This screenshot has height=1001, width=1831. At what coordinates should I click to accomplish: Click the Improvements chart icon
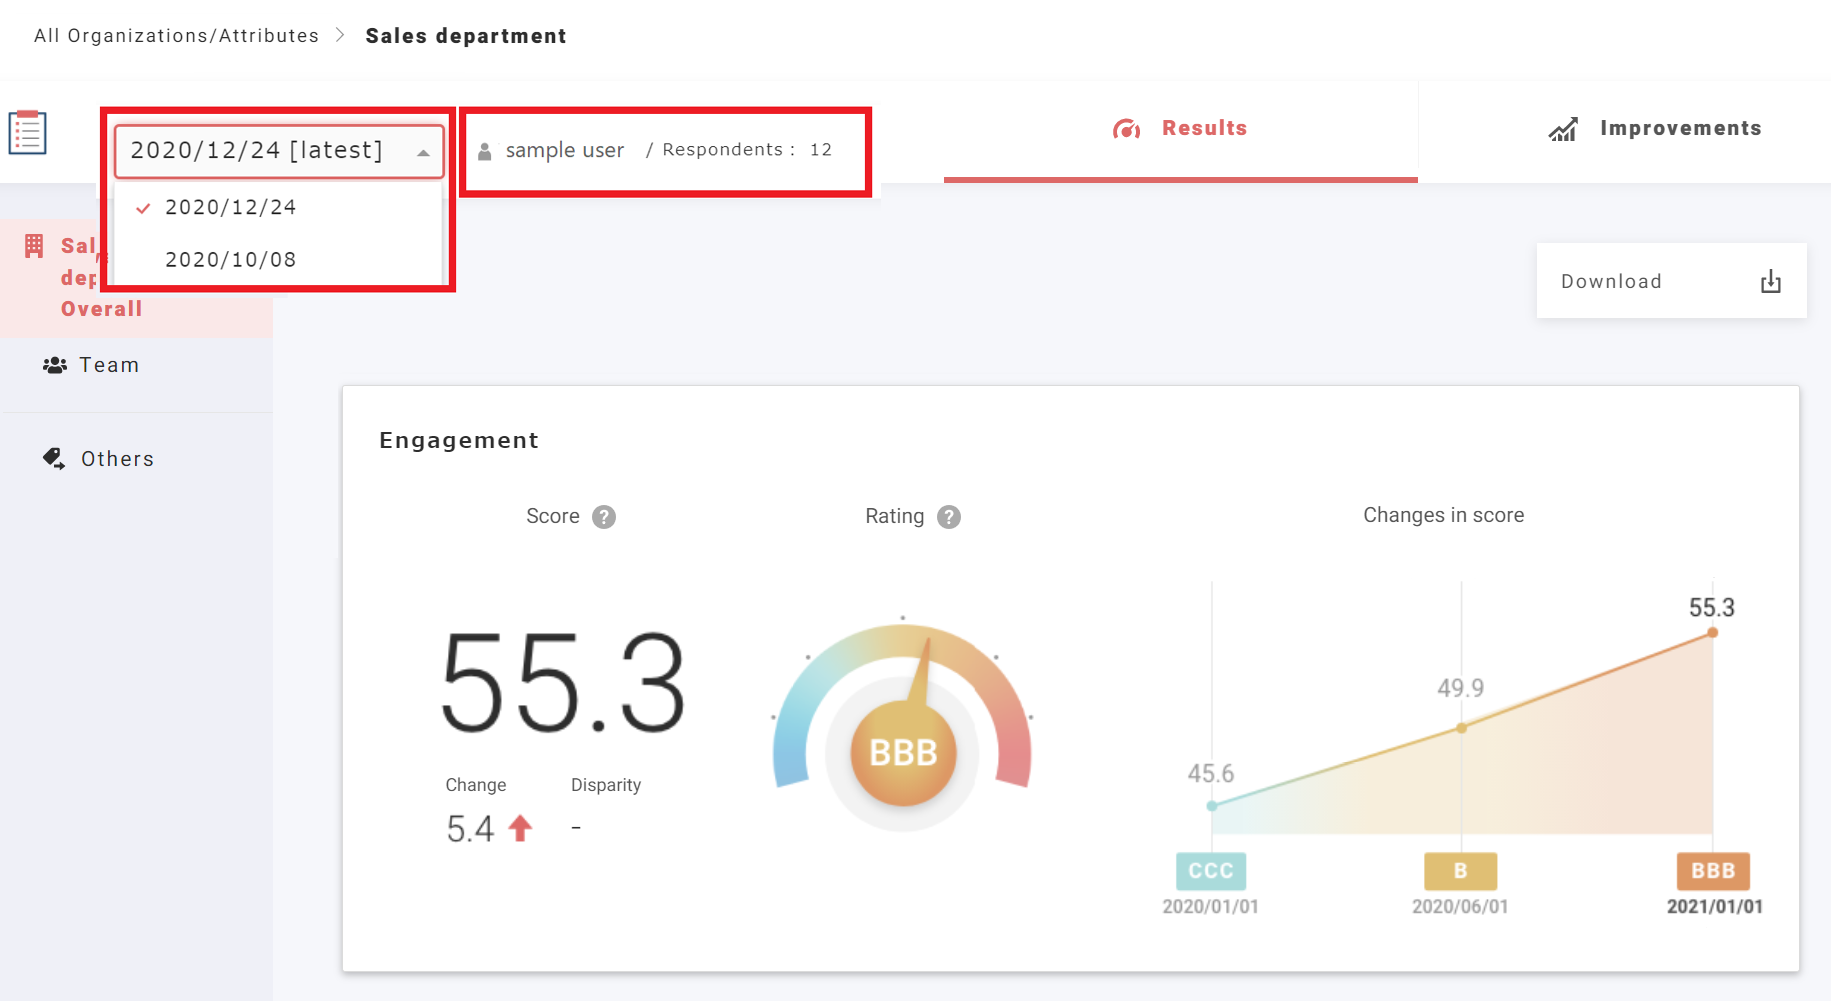[x=1562, y=129]
